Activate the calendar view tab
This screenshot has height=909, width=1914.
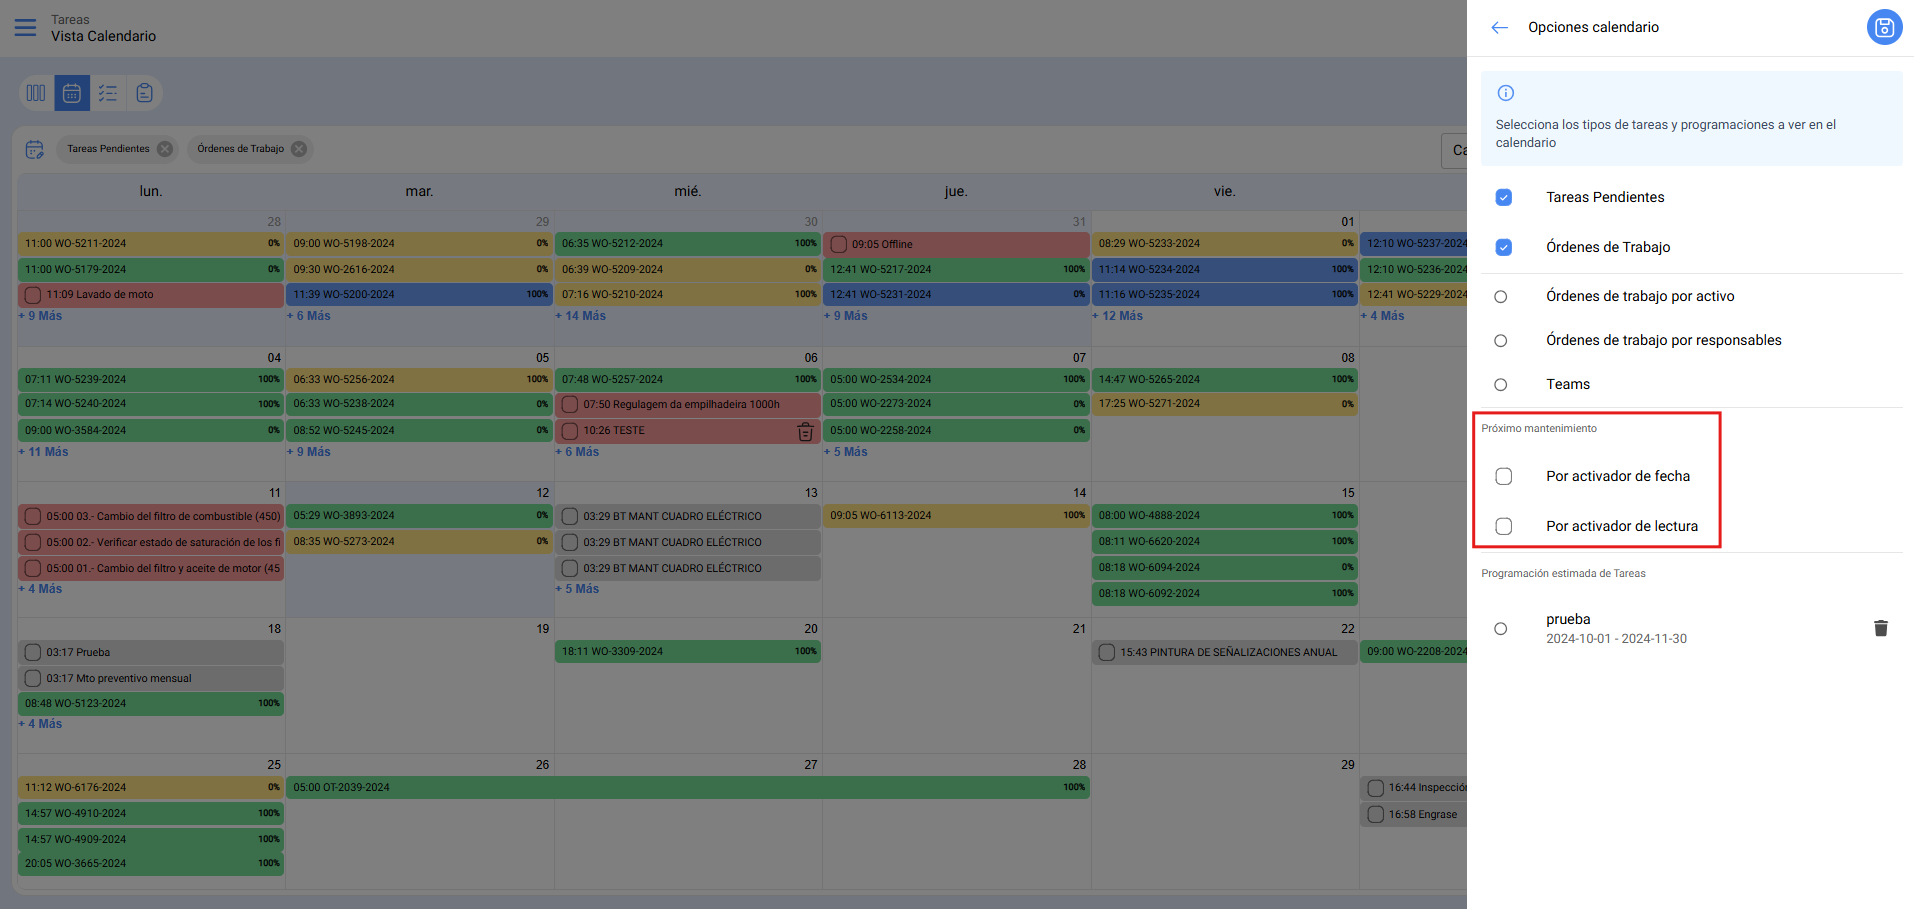coord(72,93)
